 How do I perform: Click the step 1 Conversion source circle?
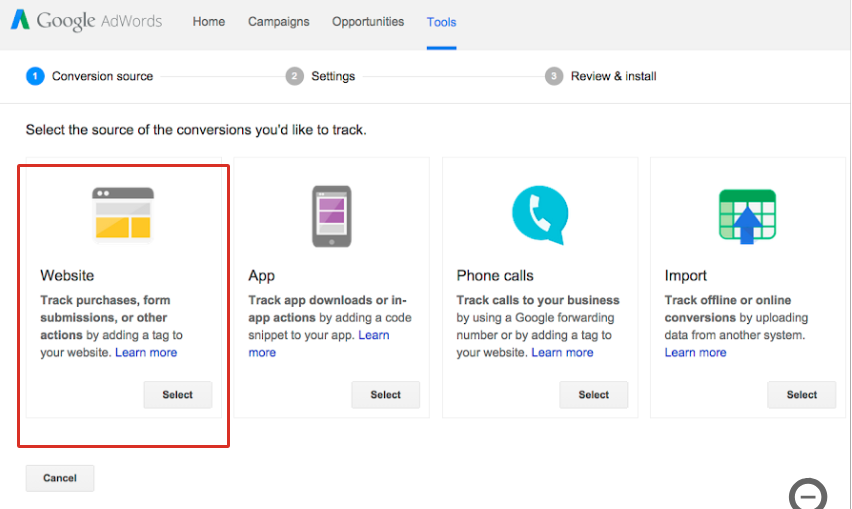[x=35, y=76]
